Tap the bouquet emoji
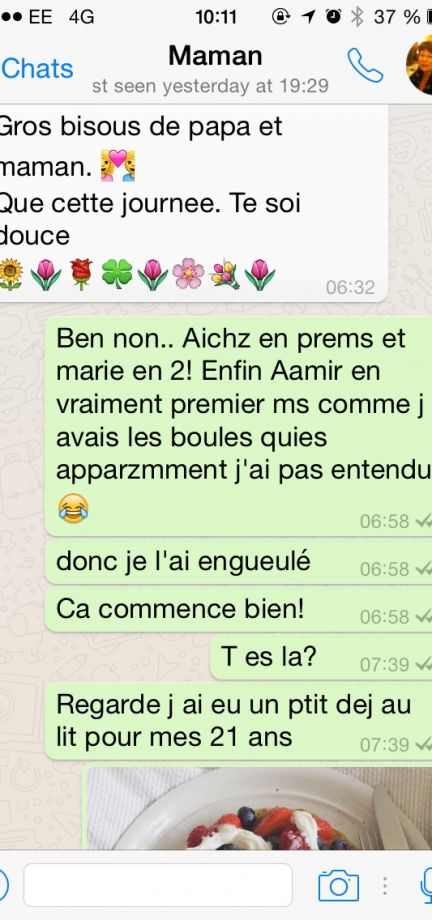 [225, 273]
